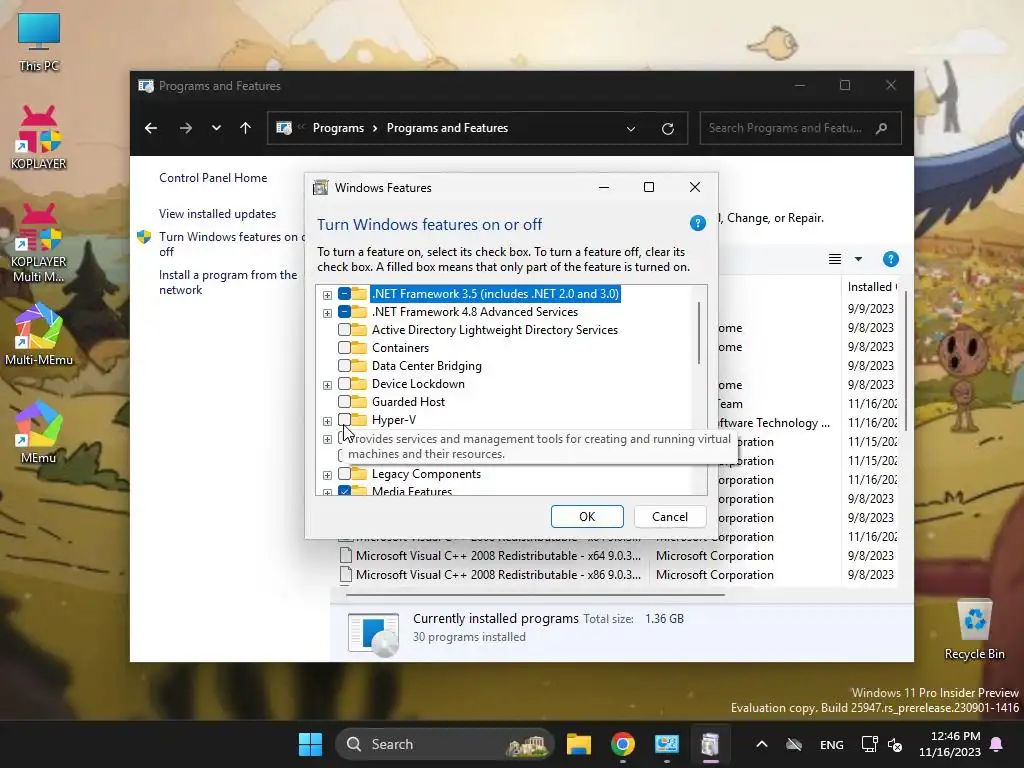Enable Active Directory Lightweight Directory Services
Viewport: 1024px width, 768px height.
coord(344,330)
